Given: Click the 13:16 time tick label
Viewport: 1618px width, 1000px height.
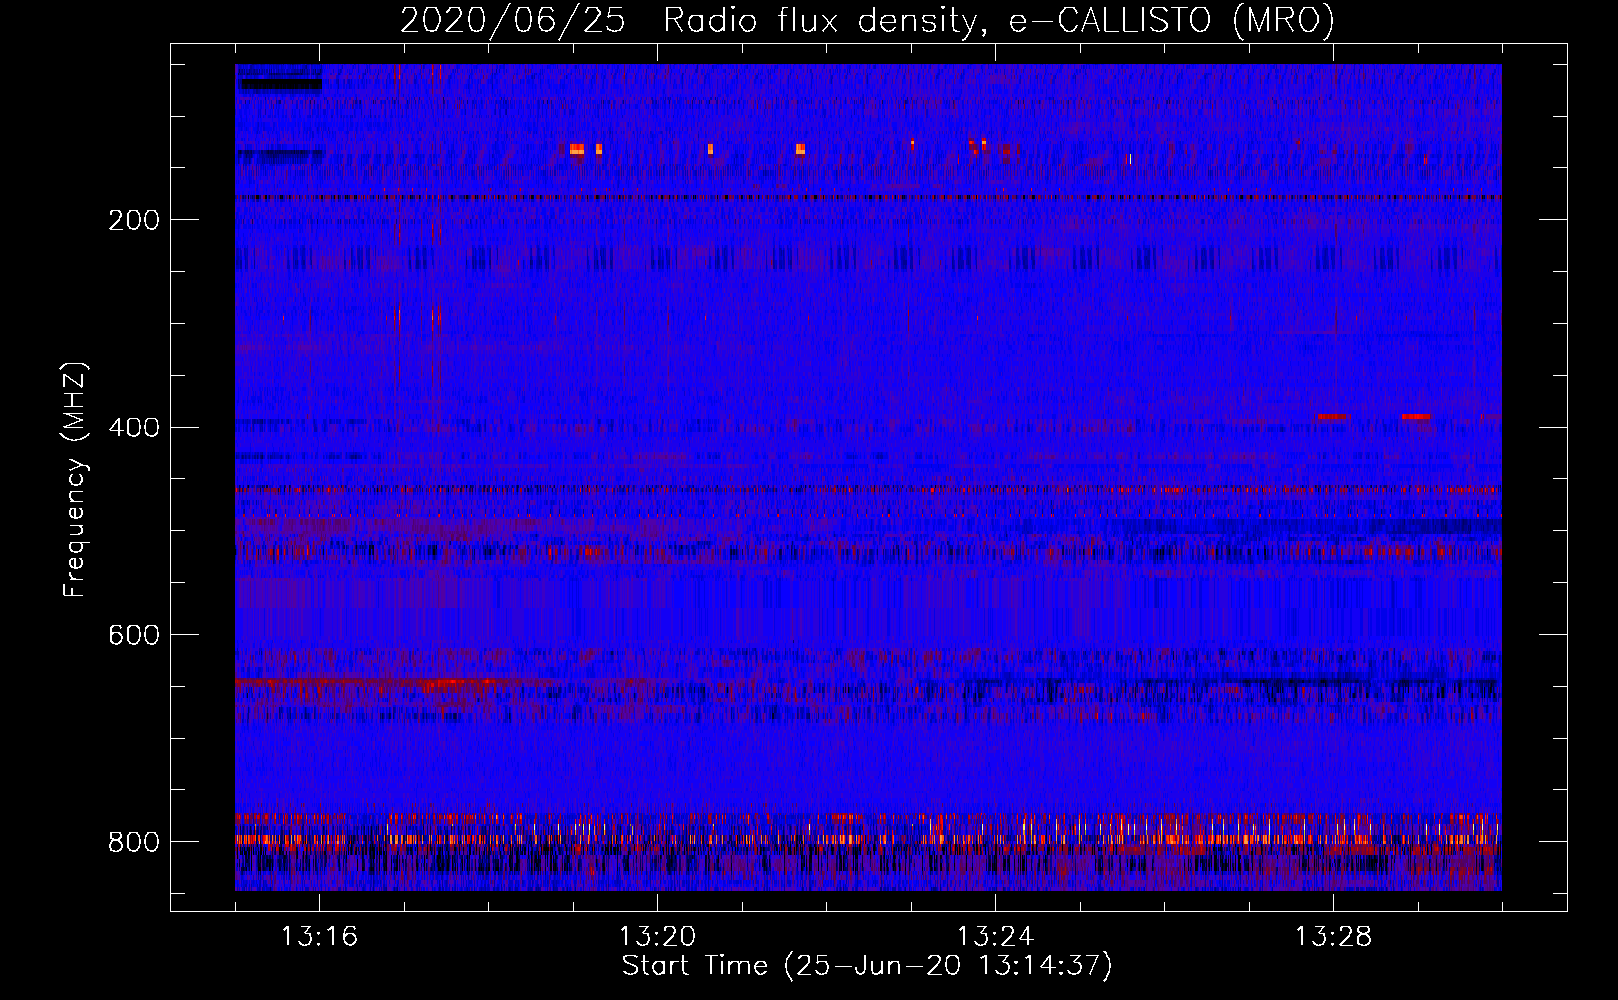Looking at the screenshot, I should [319, 937].
